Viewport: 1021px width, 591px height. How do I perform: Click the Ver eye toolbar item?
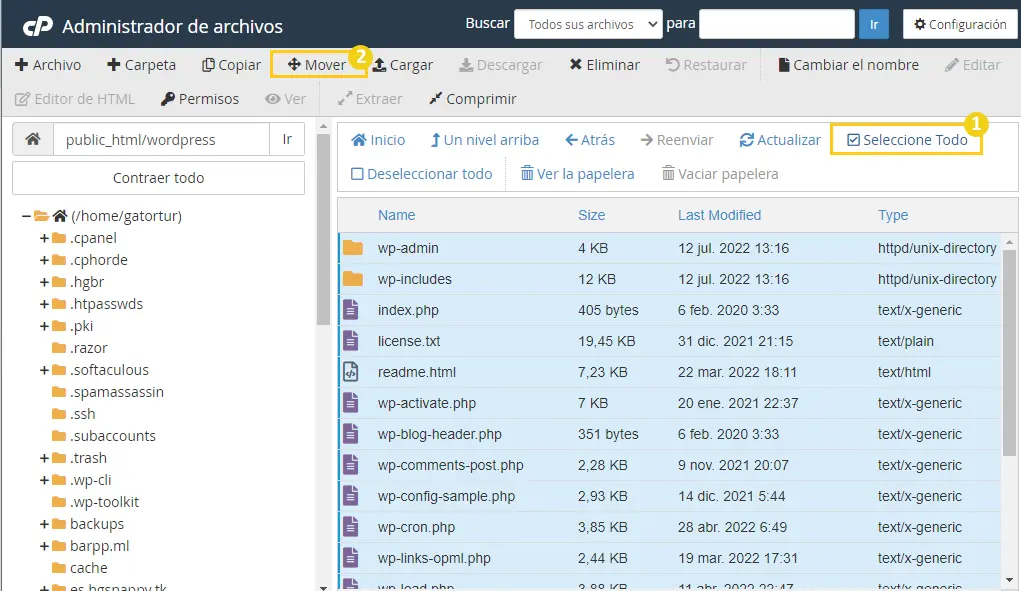(285, 99)
